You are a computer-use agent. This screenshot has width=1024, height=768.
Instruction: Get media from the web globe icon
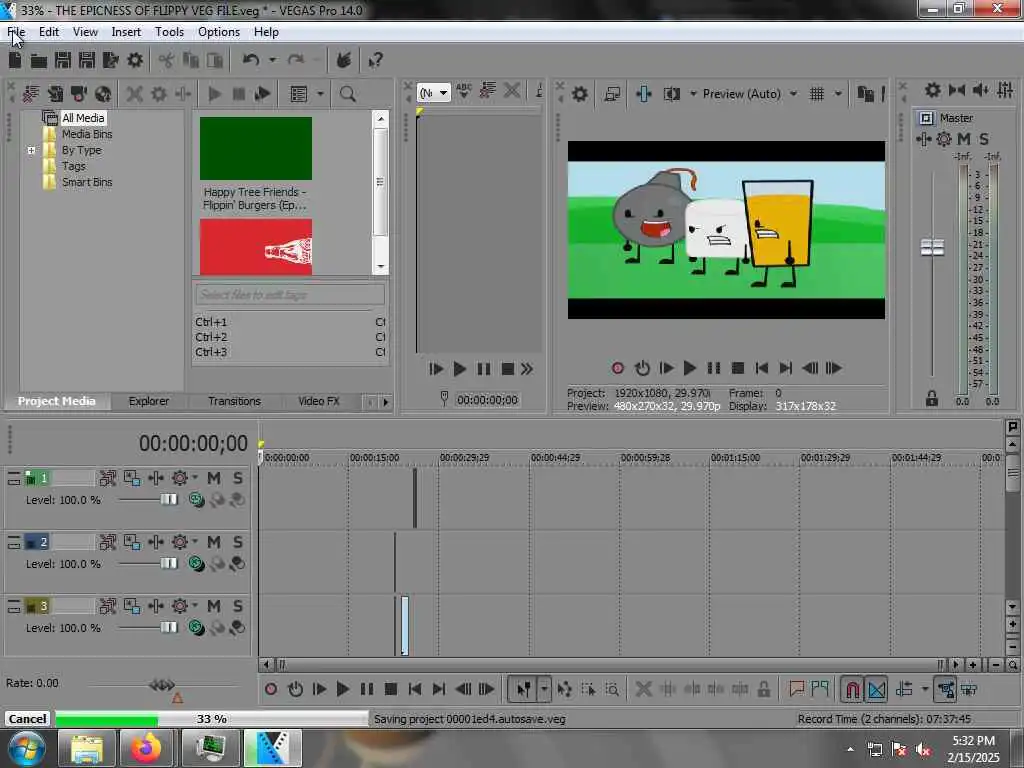click(103, 94)
